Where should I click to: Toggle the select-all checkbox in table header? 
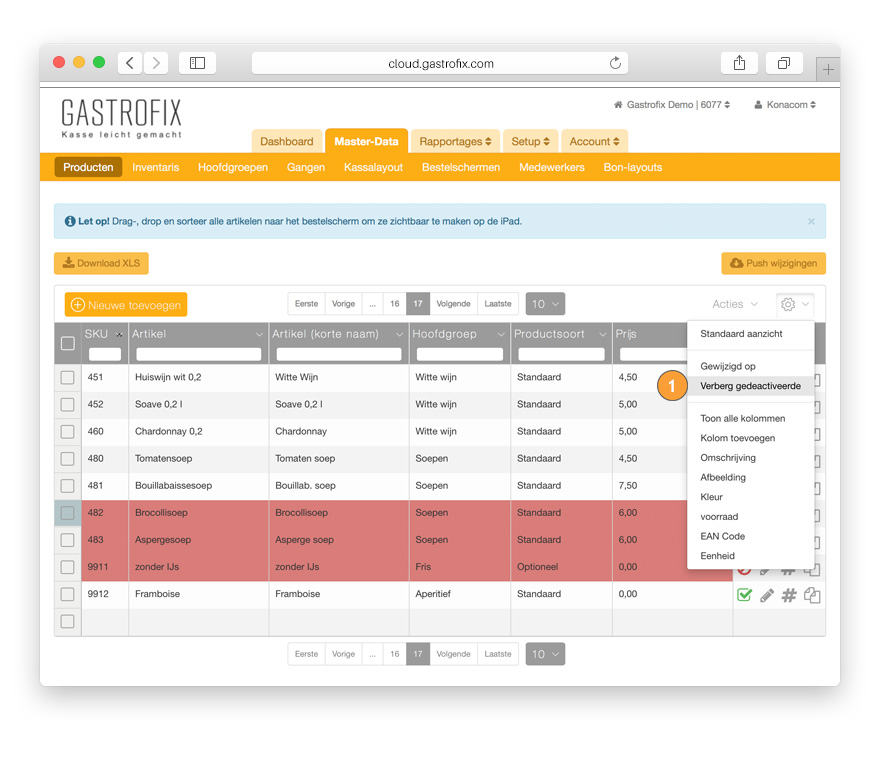tap(68, 343)
